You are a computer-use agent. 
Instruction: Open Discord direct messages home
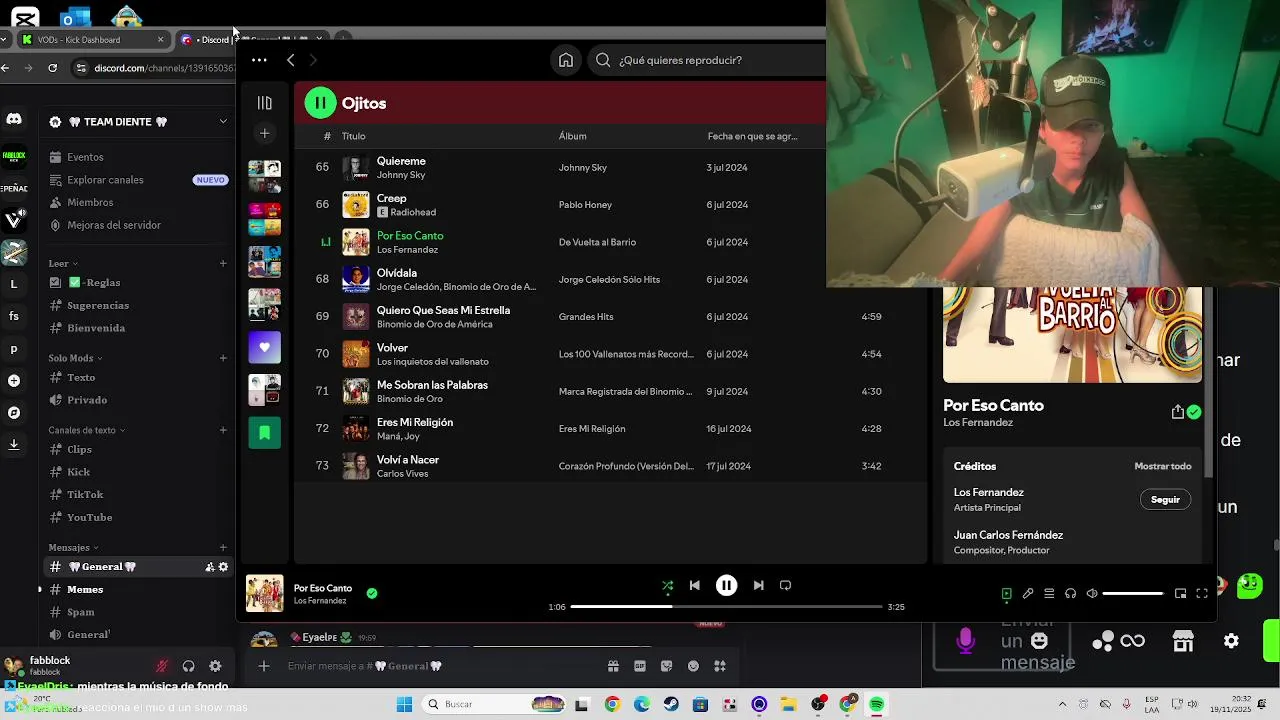pyautogui.click(x=14, y=120)
